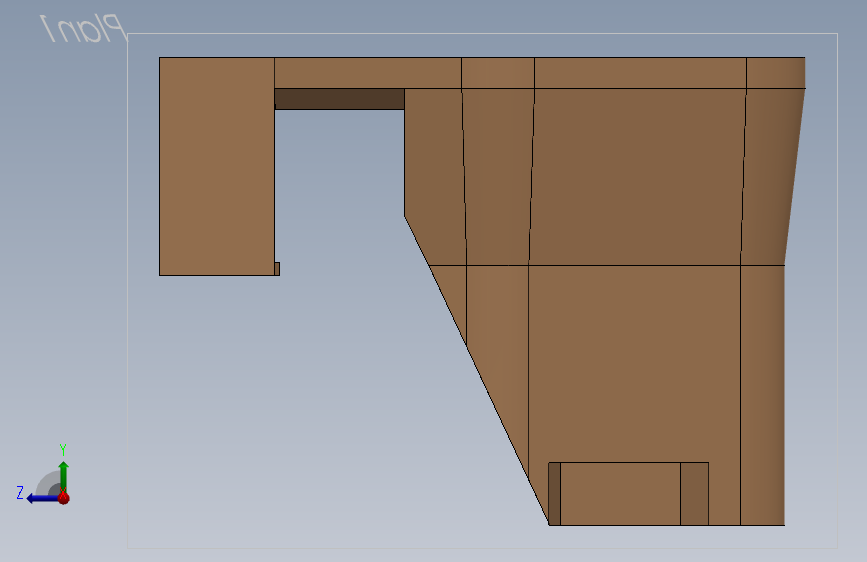This screenshot has height=562, width=867.
Task: Select the large upper trapezoid face in the middle
Action: (636, 177)
